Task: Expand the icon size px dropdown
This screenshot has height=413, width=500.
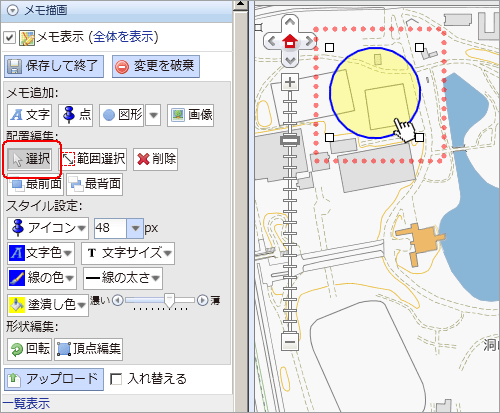Action: tap(135, 228)
